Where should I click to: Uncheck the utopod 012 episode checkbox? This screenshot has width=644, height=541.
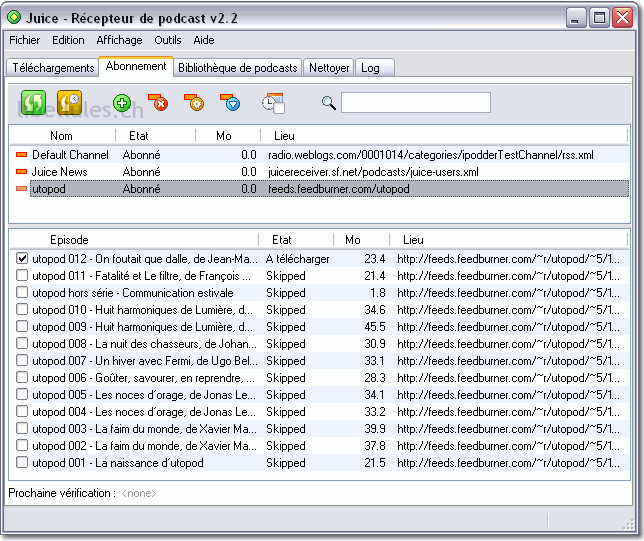pos(22,258)
